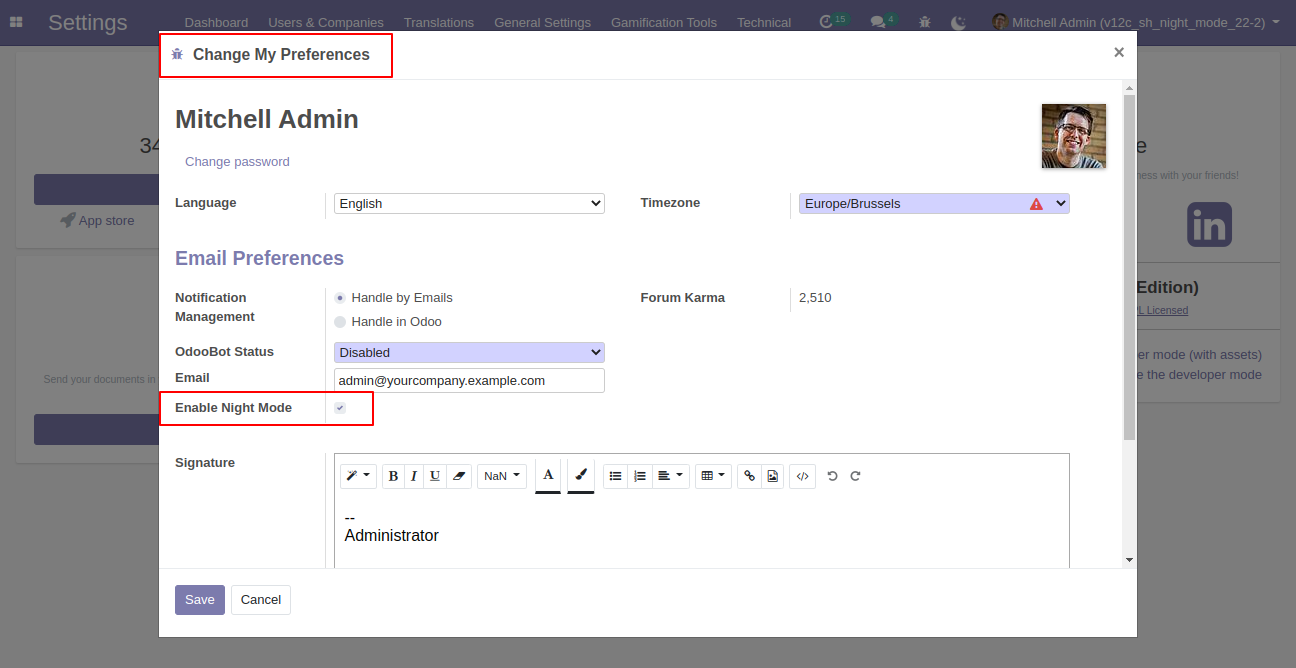The image size is (1296, 668).
Task: Close the preferences dialog with X
Action: (1119, 53)
